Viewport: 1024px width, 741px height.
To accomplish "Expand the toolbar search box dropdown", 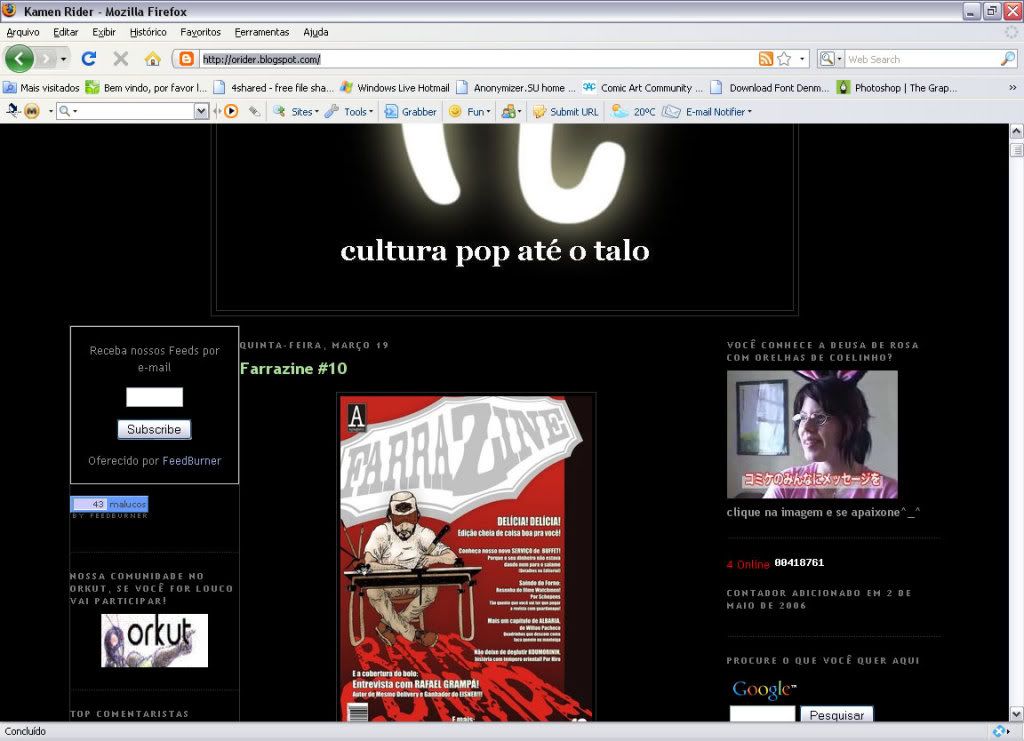I will [201, 112].
